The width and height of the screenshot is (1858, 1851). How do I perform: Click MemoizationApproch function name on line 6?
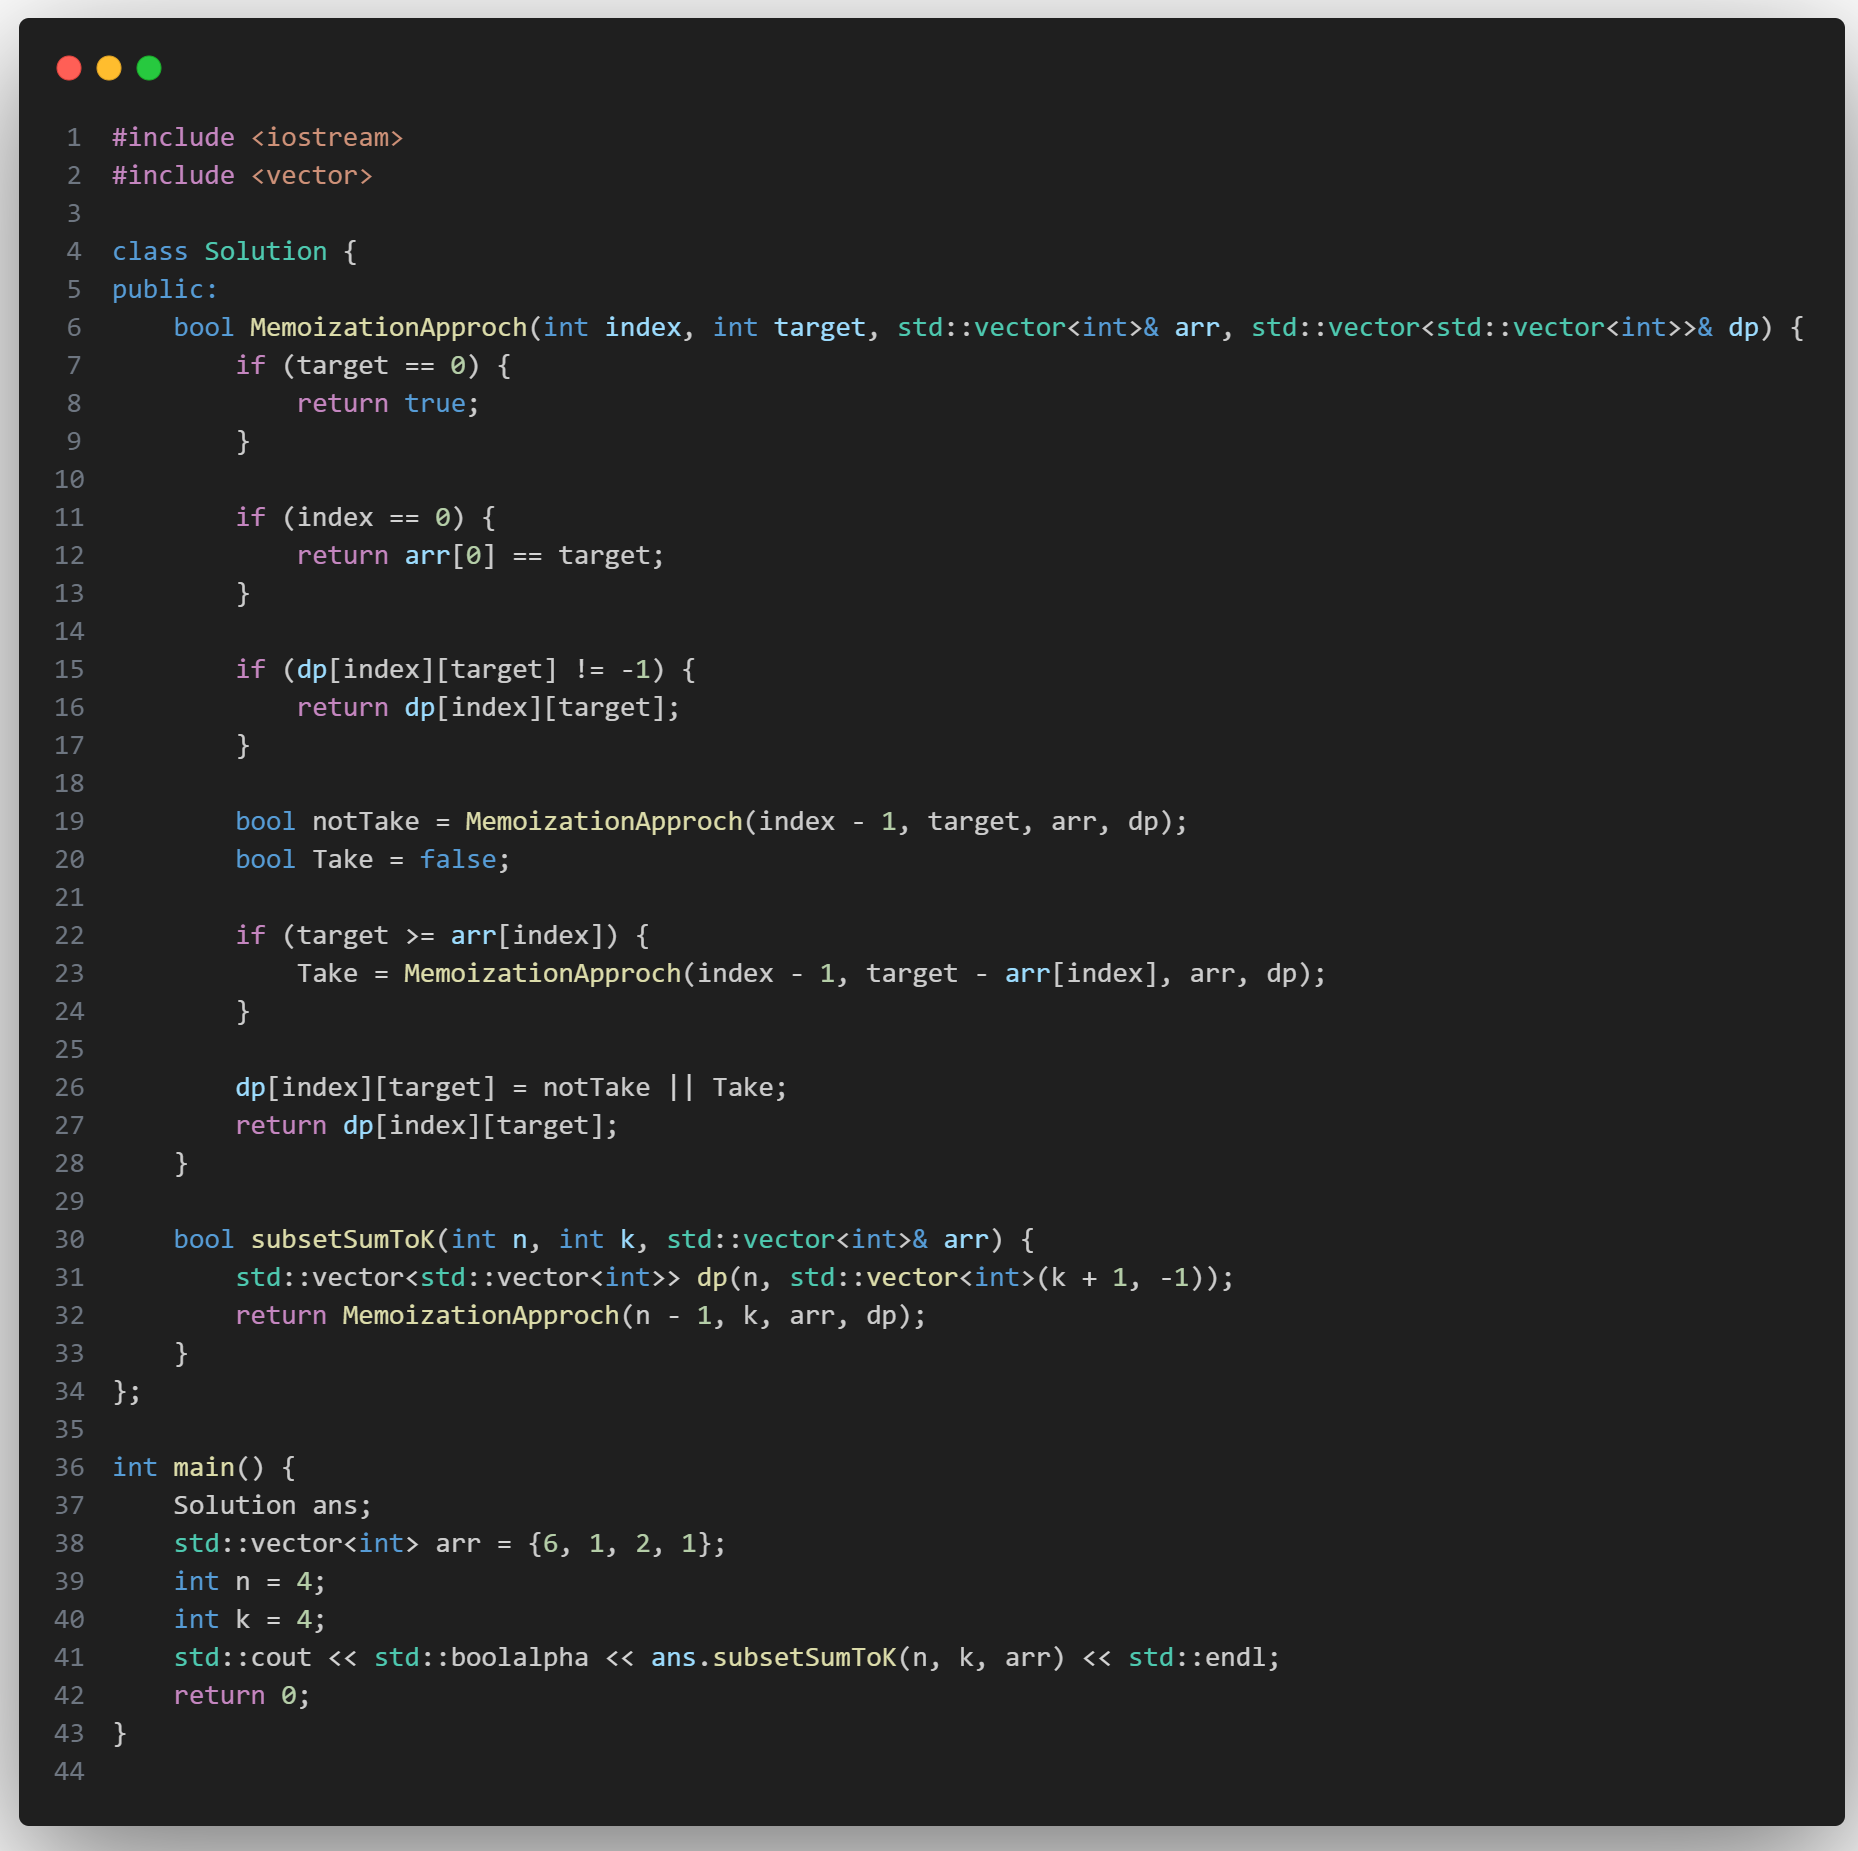[x=388, y=328]
